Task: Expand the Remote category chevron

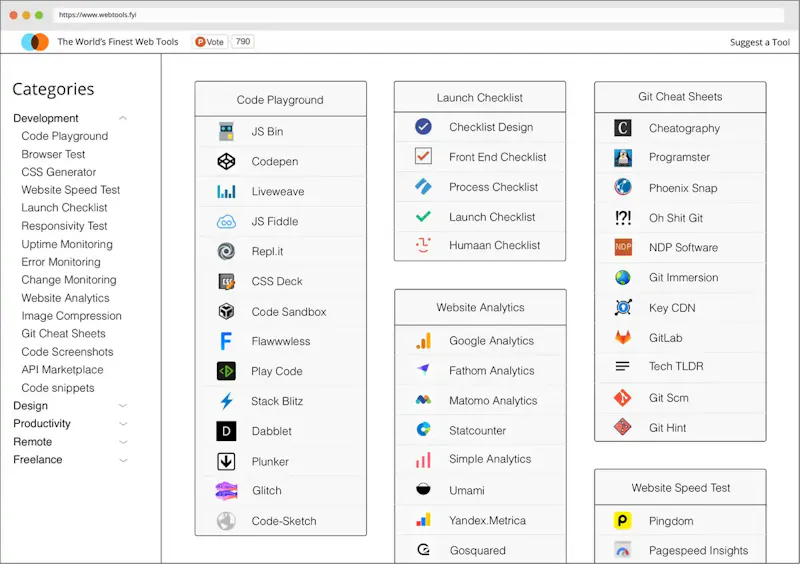Action: tap(122, 442)
